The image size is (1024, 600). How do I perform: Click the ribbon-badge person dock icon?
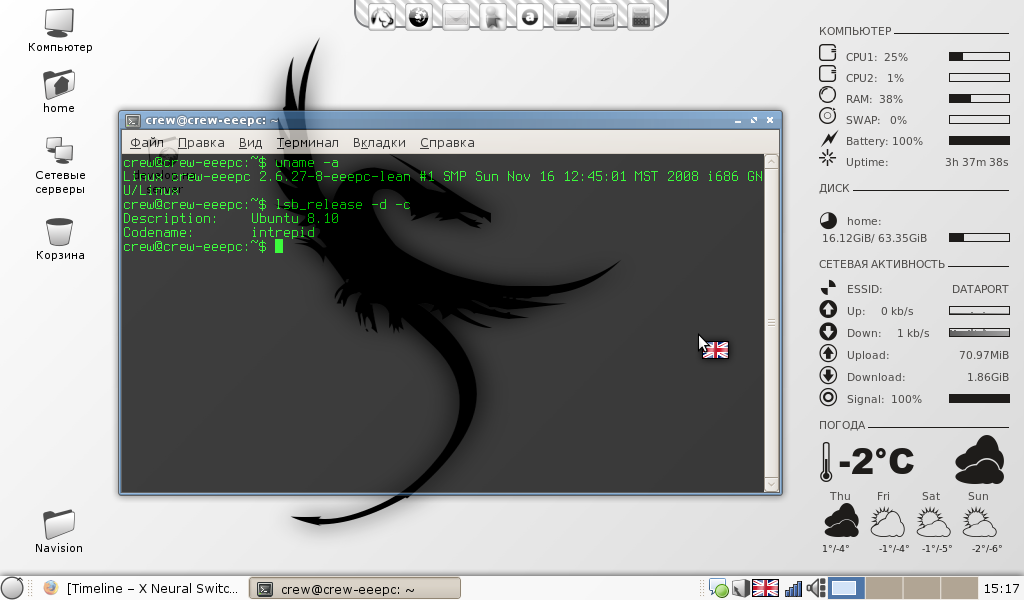coord(493,16)
